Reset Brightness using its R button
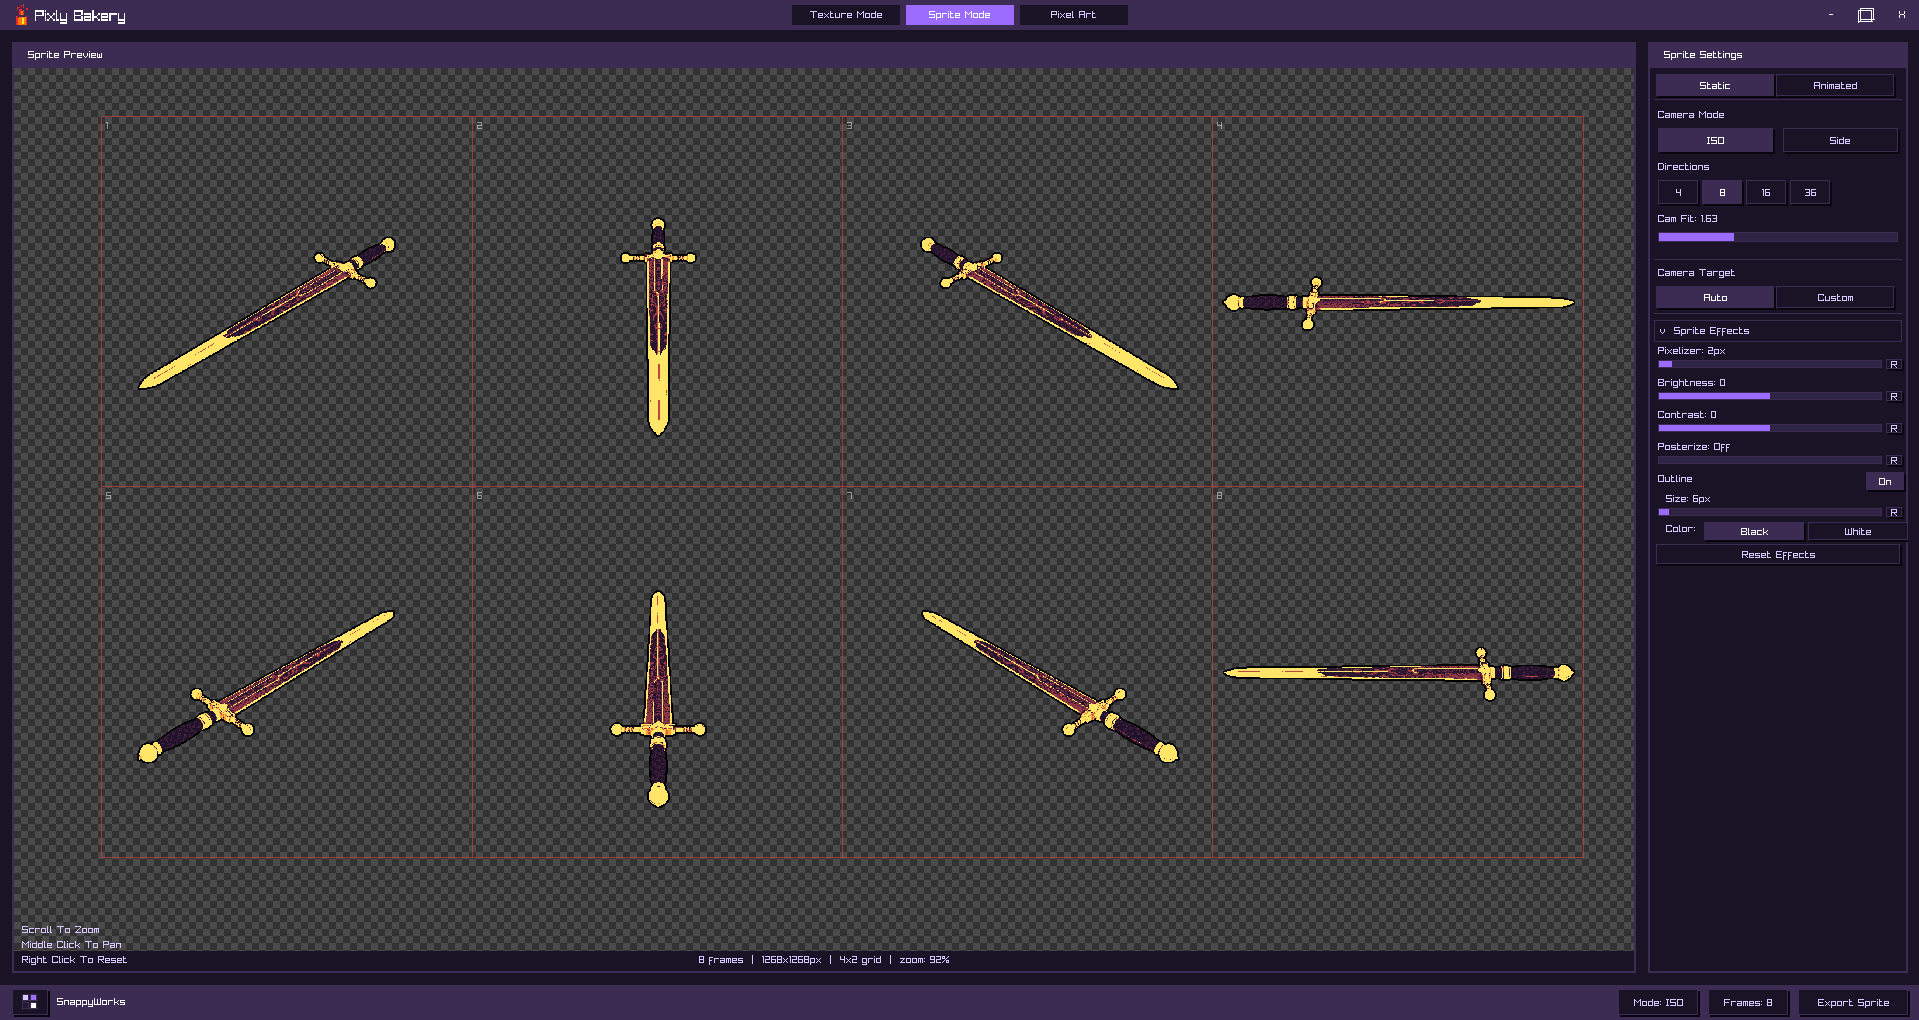This screenshot has width=1919, height=1020. click(x=1893, y=396)
